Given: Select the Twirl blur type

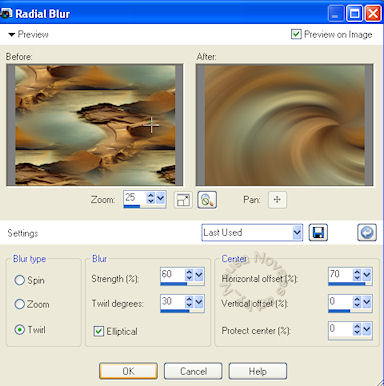Looking at the screenshot, I should click(20, 330).
